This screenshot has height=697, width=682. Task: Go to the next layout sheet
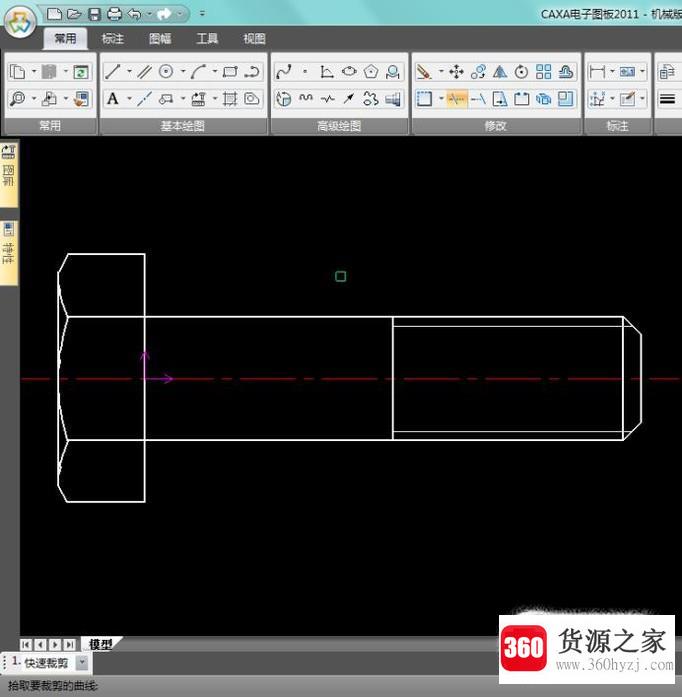pos(55,644)
